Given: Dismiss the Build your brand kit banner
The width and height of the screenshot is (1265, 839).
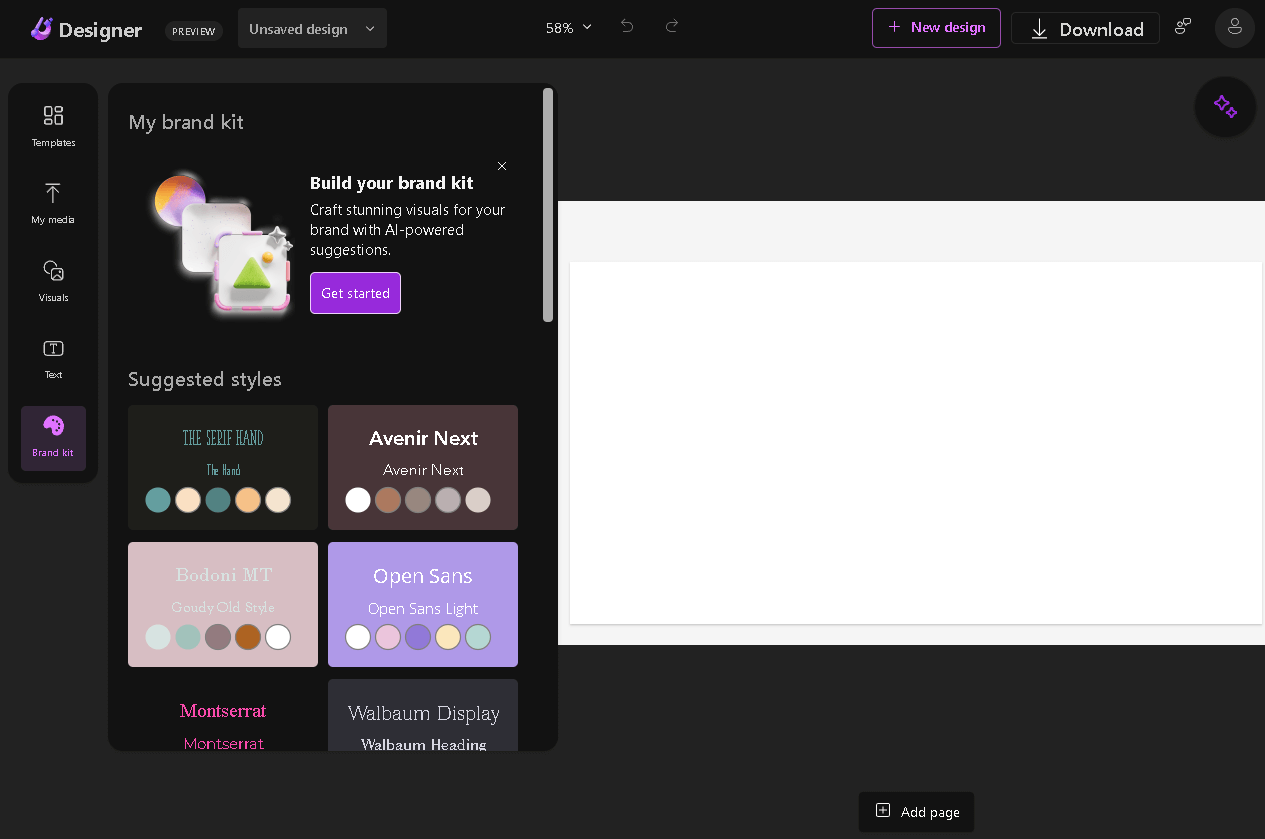Looking at the screenshot, I should pyautogui.click(x=502, y=166).
